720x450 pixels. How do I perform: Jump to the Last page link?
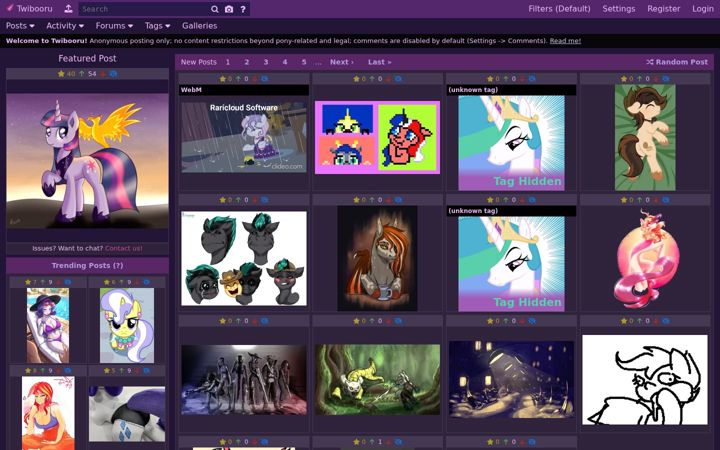(x=379, y=62)
